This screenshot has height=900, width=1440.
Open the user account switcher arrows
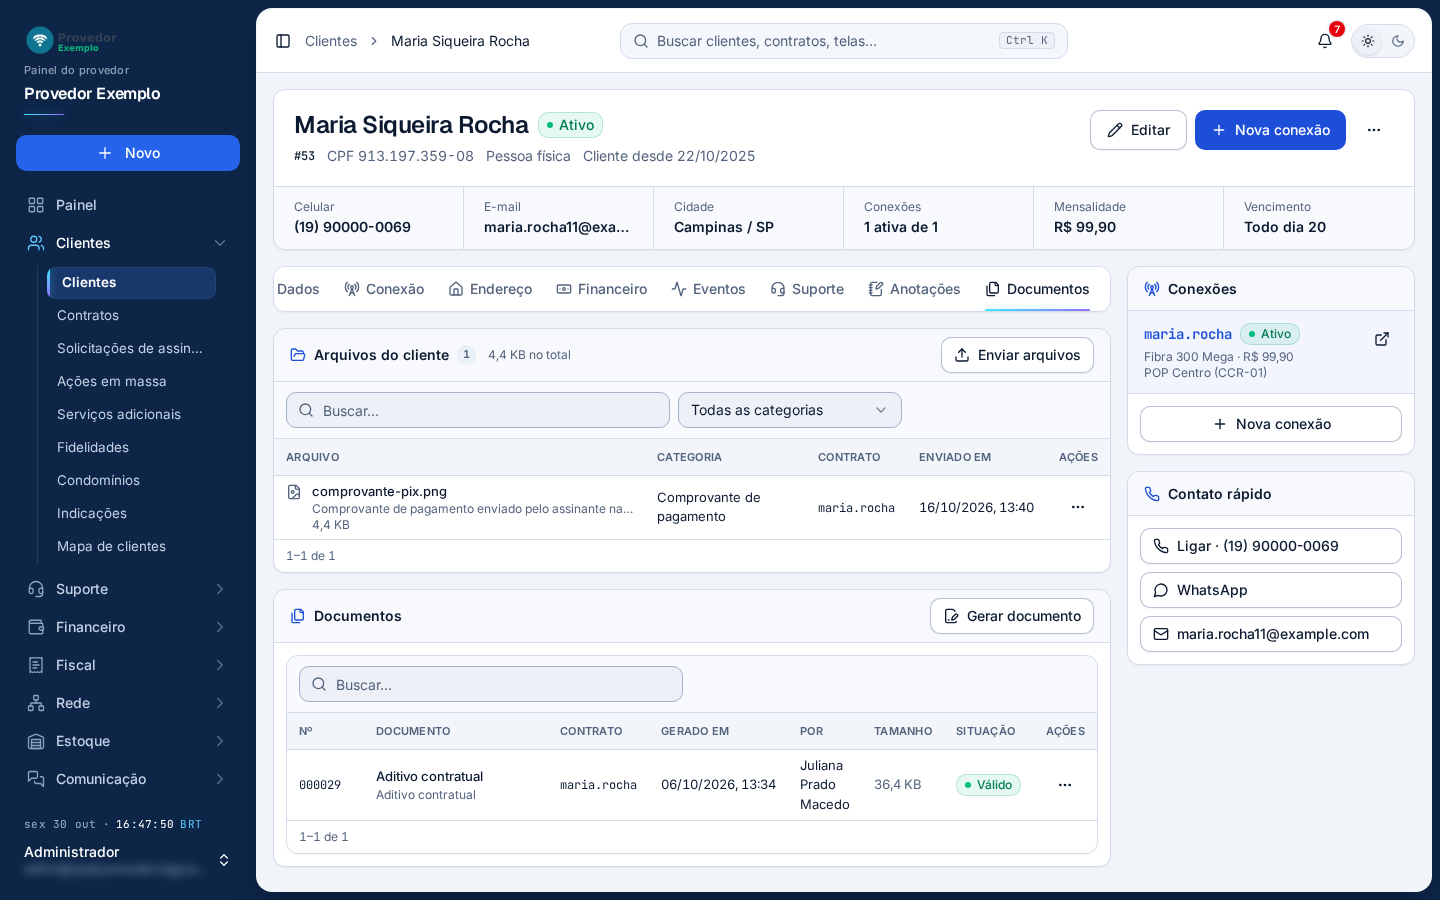(x=224, y=860)
